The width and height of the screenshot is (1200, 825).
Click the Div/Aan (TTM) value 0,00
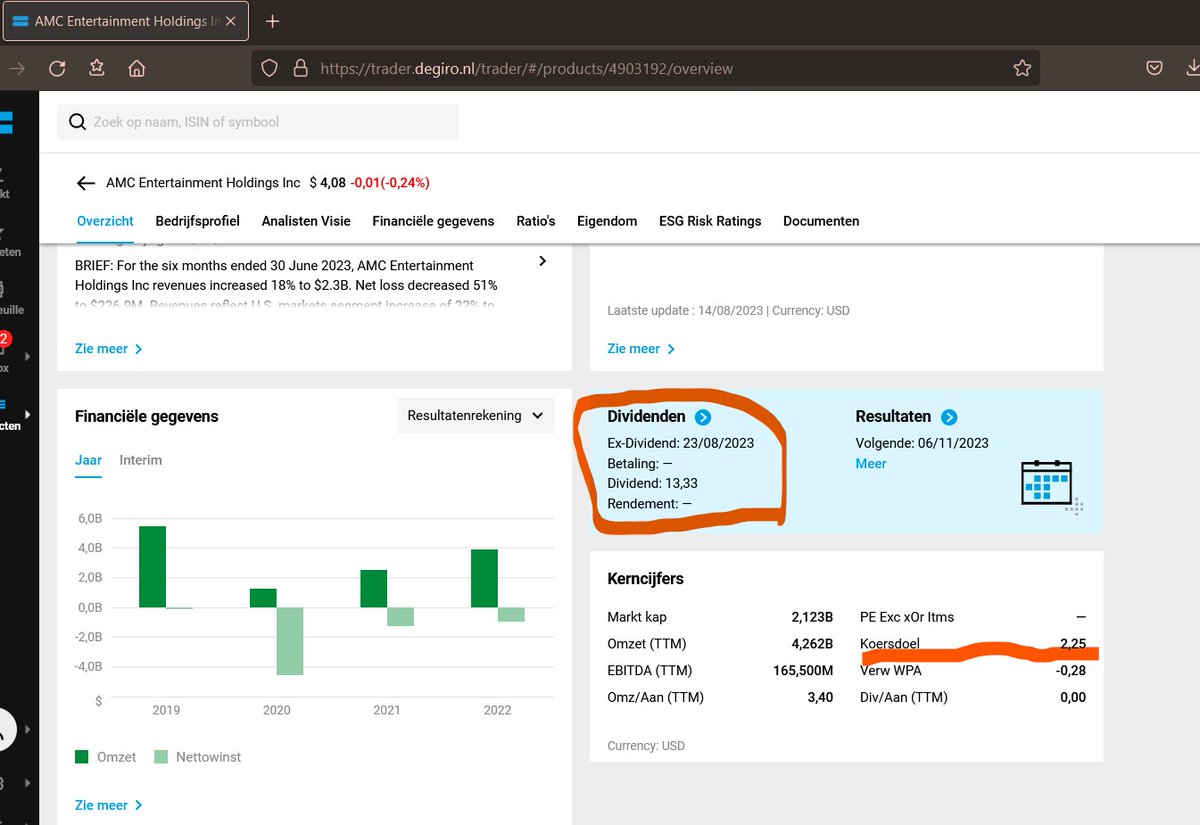click(x=1072, y=698)
